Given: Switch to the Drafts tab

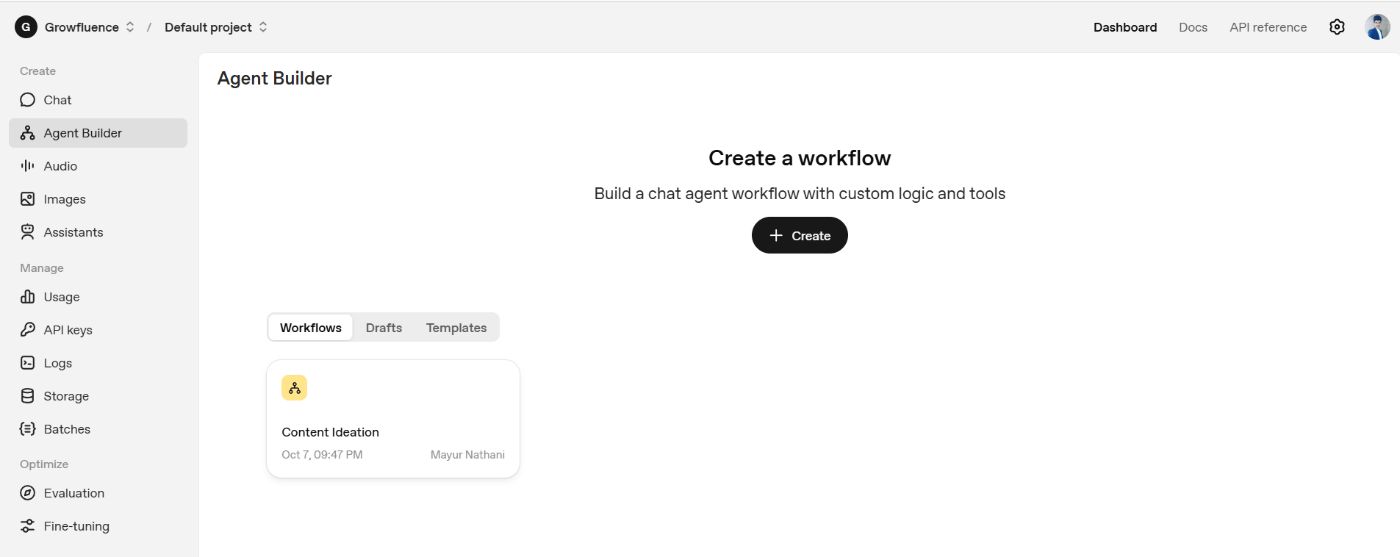Looking at the screenshot, I should [x=384, y=328].
